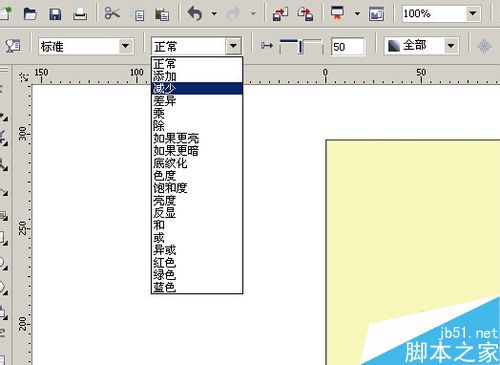500x365 pixels.
Task: Undo the last action
Action: 195,14
